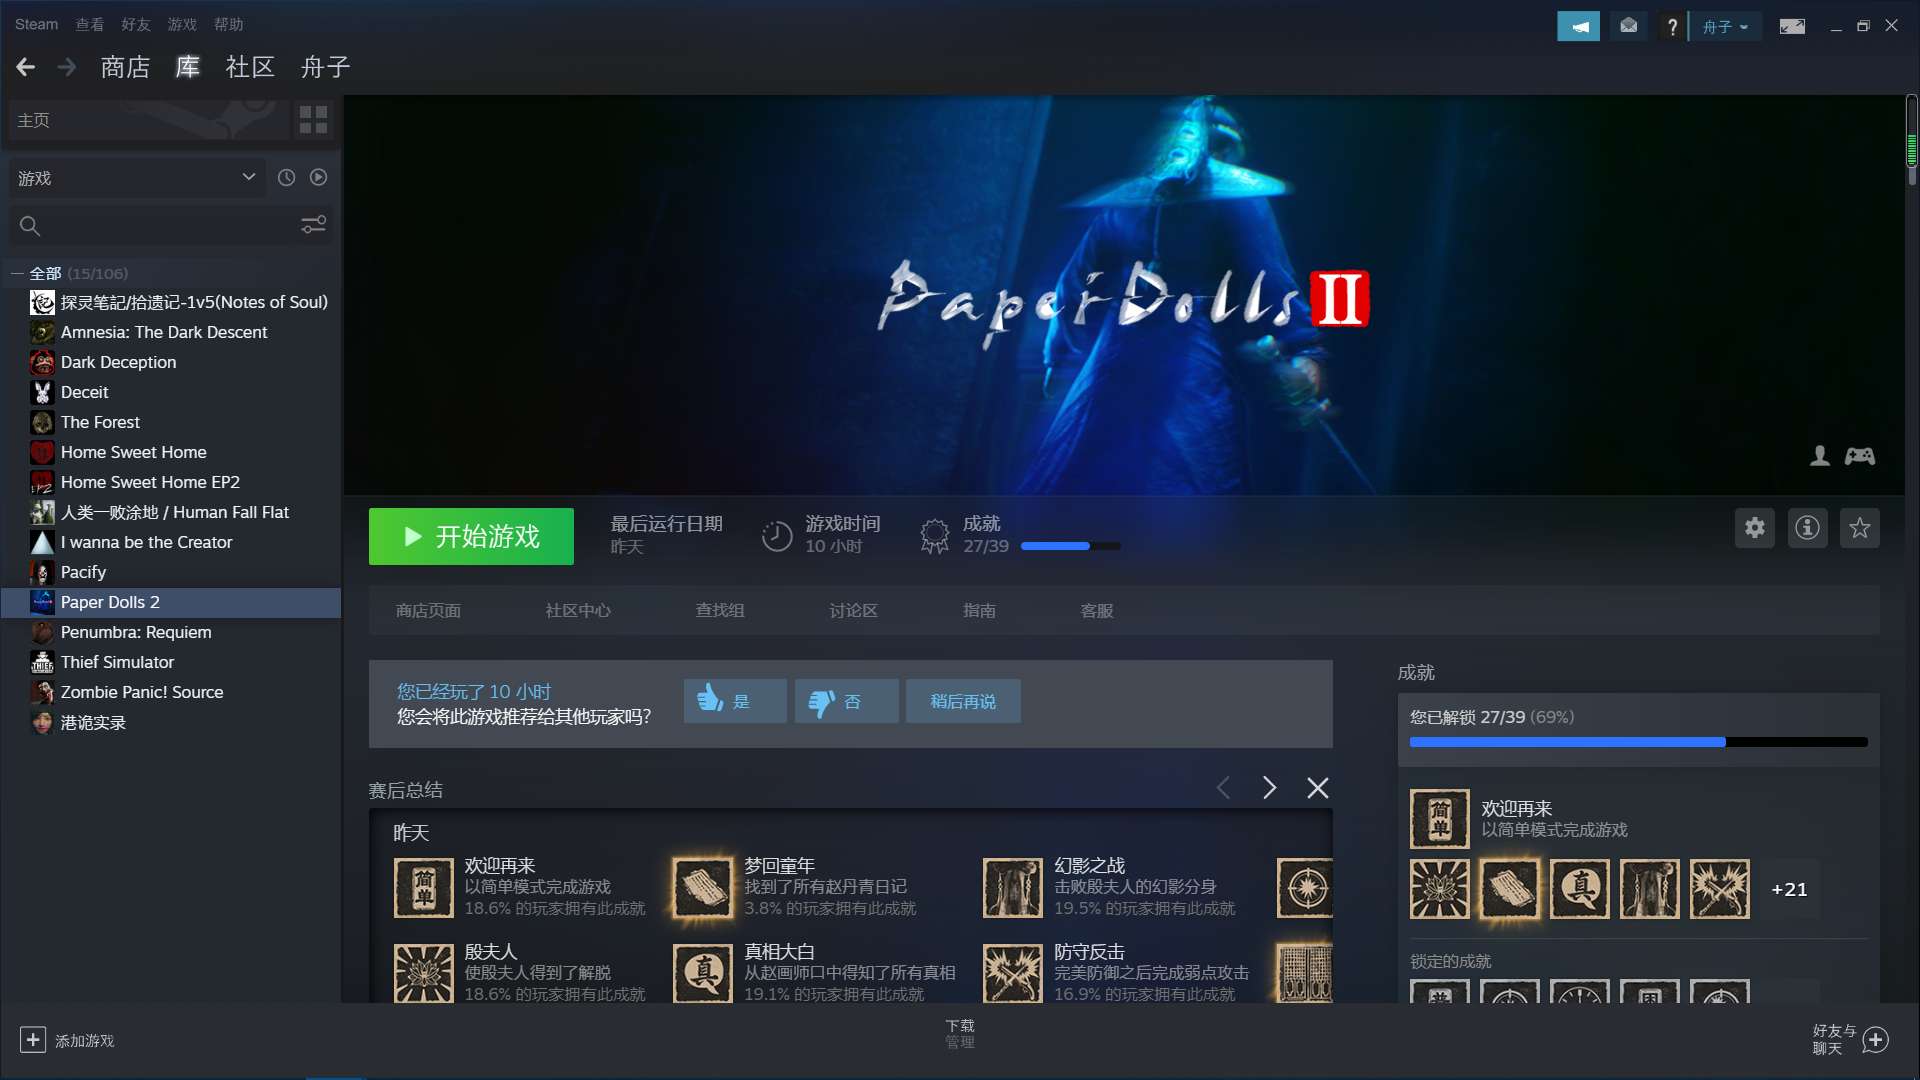Open advanced filter options icon
Screen dimensions: 1920x1080
(313, 225)
